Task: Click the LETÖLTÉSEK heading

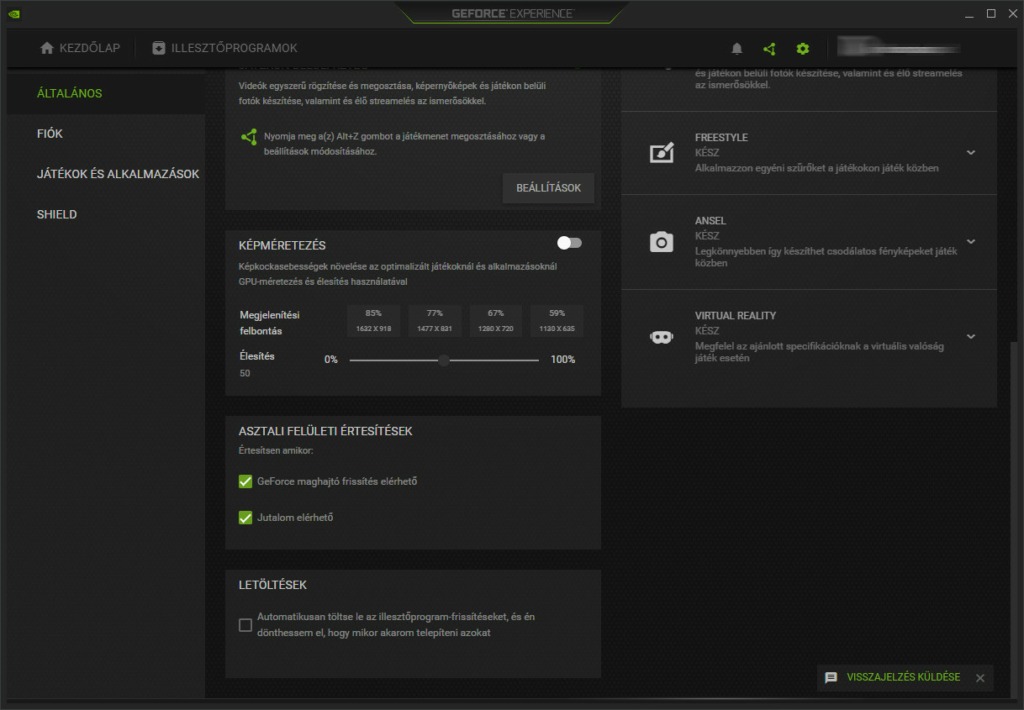Action: click(272, 585)
